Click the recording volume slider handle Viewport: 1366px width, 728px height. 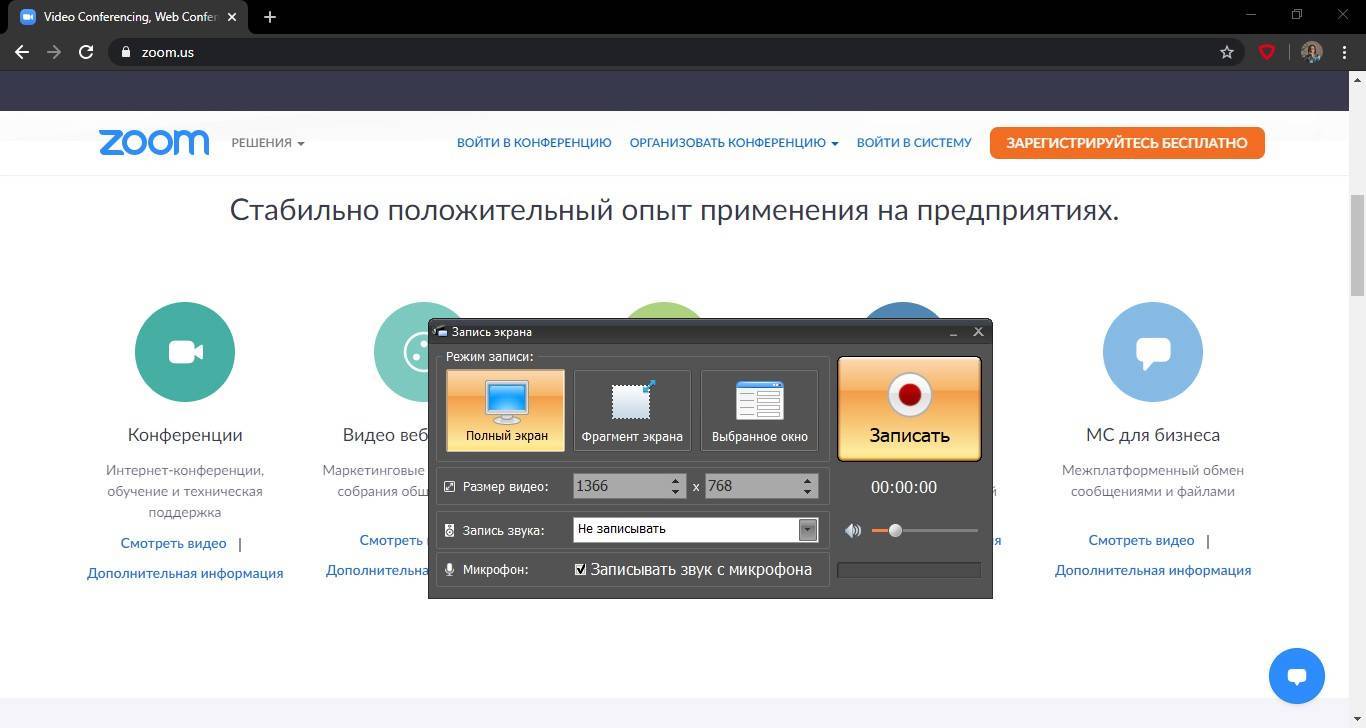click(x=895, y=531)
